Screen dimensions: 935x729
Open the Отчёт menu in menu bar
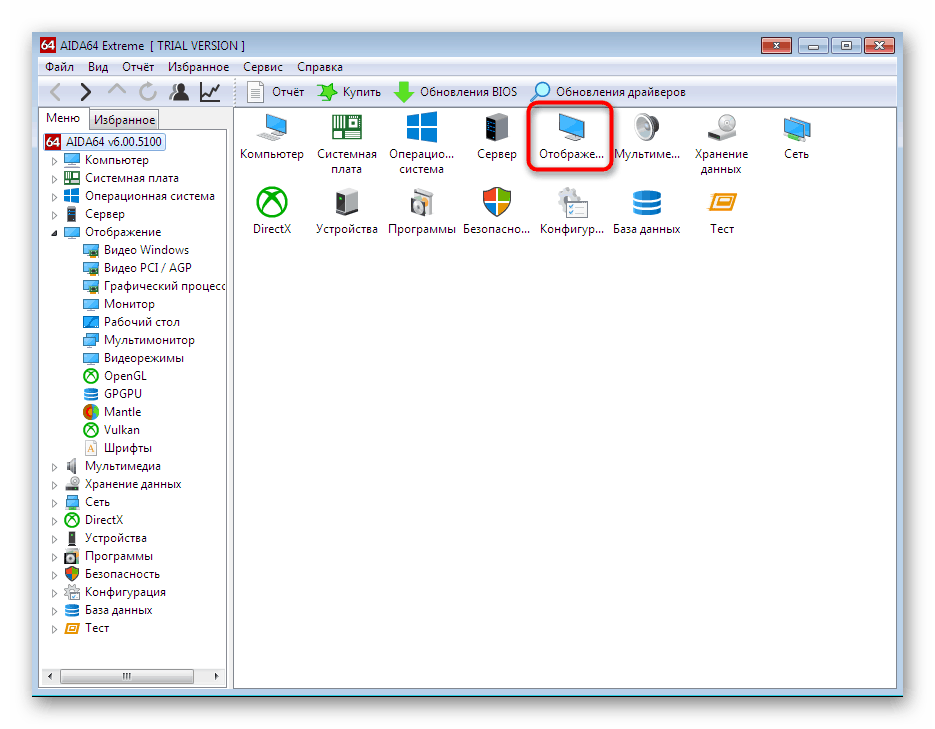138,67
